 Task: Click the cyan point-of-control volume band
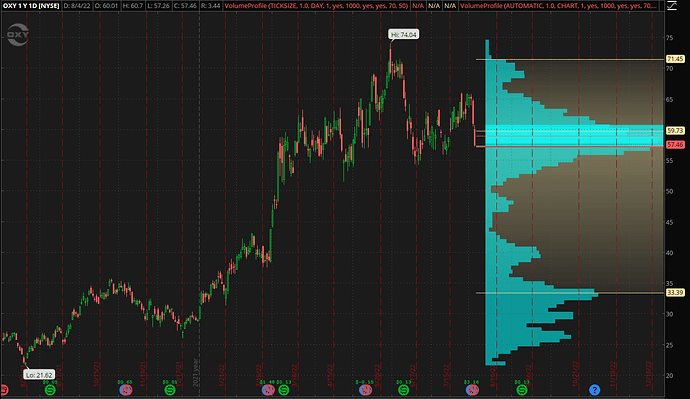click(x=574, y=135)
